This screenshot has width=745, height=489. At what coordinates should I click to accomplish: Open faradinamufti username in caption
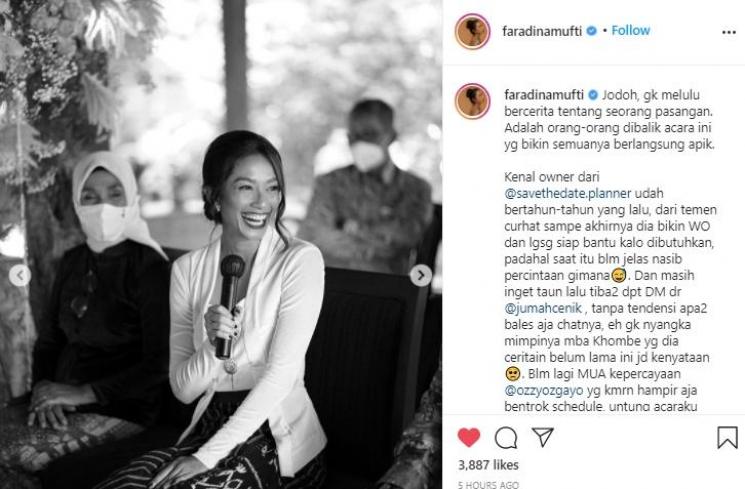point(544,95)
